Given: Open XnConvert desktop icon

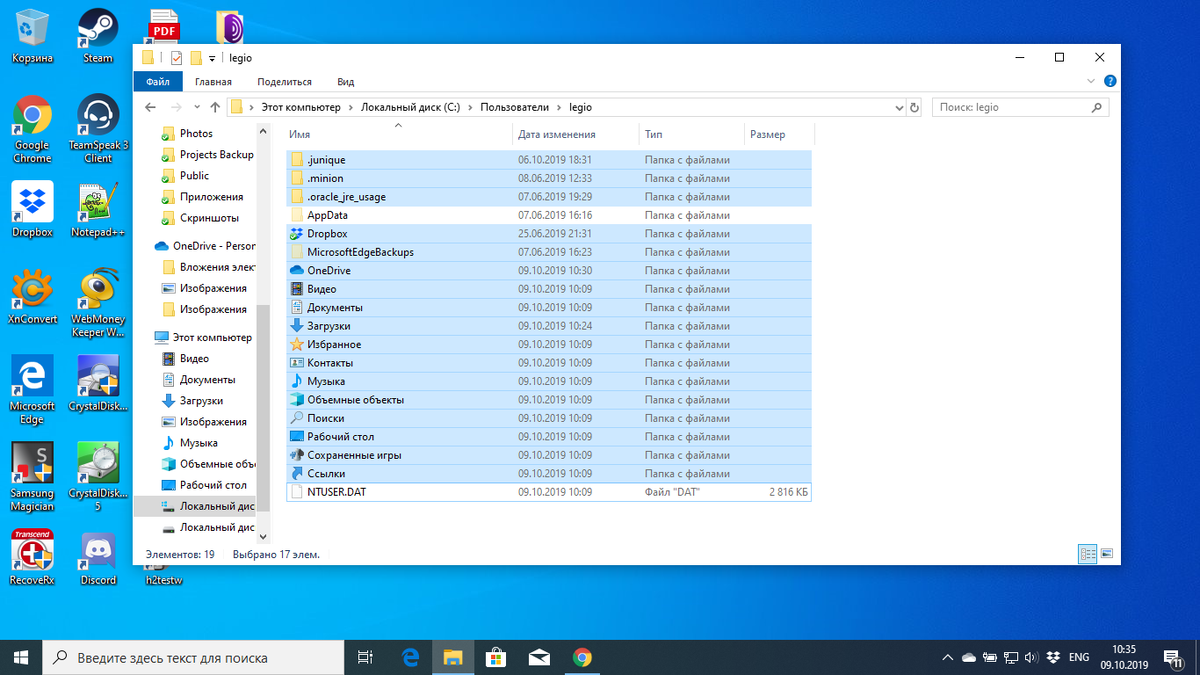Looking at the screenshot, I should click(32, 297).
